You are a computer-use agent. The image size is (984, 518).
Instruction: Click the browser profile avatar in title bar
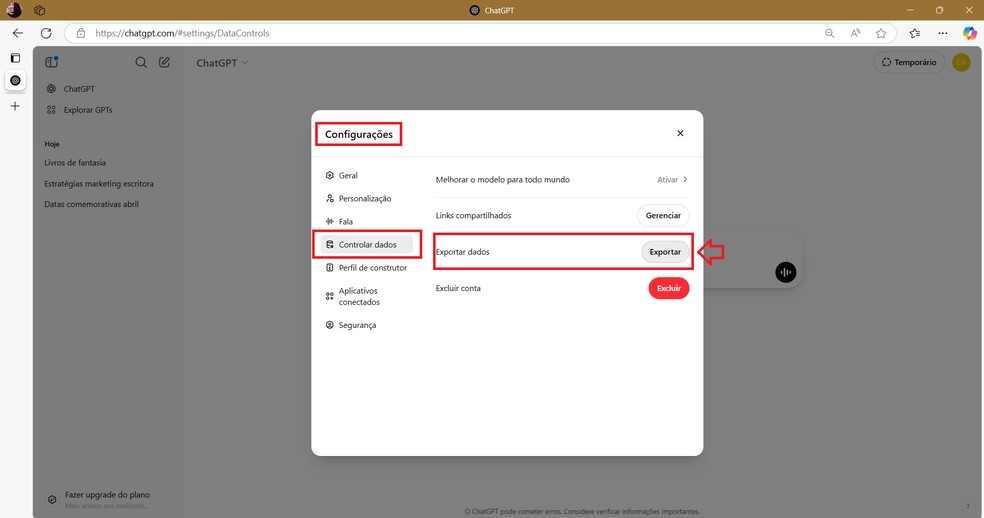point(14,10)
